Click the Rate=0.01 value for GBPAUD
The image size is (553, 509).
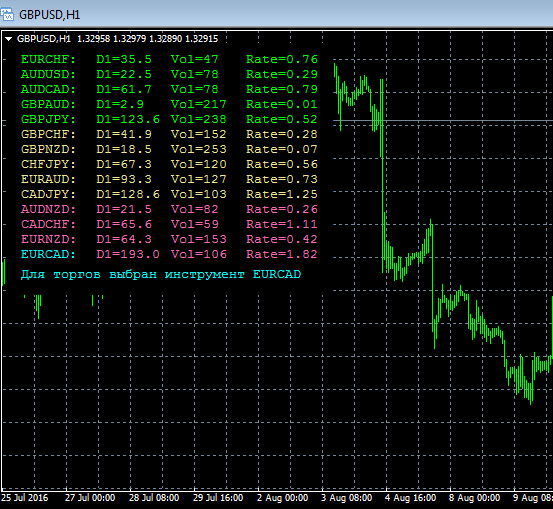click(282, 104)
